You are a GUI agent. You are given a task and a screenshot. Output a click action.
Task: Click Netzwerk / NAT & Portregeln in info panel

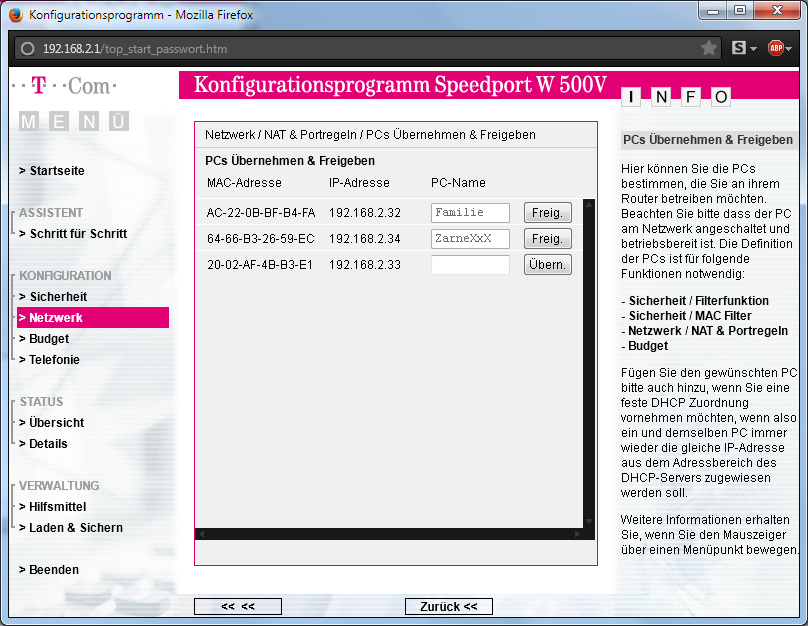(708, 331)
